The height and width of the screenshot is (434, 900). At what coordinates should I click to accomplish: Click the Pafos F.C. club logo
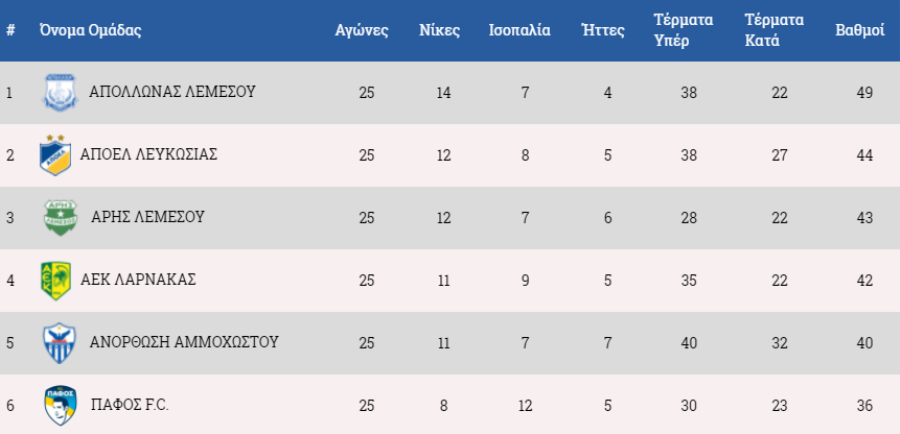tap(61, 405)
